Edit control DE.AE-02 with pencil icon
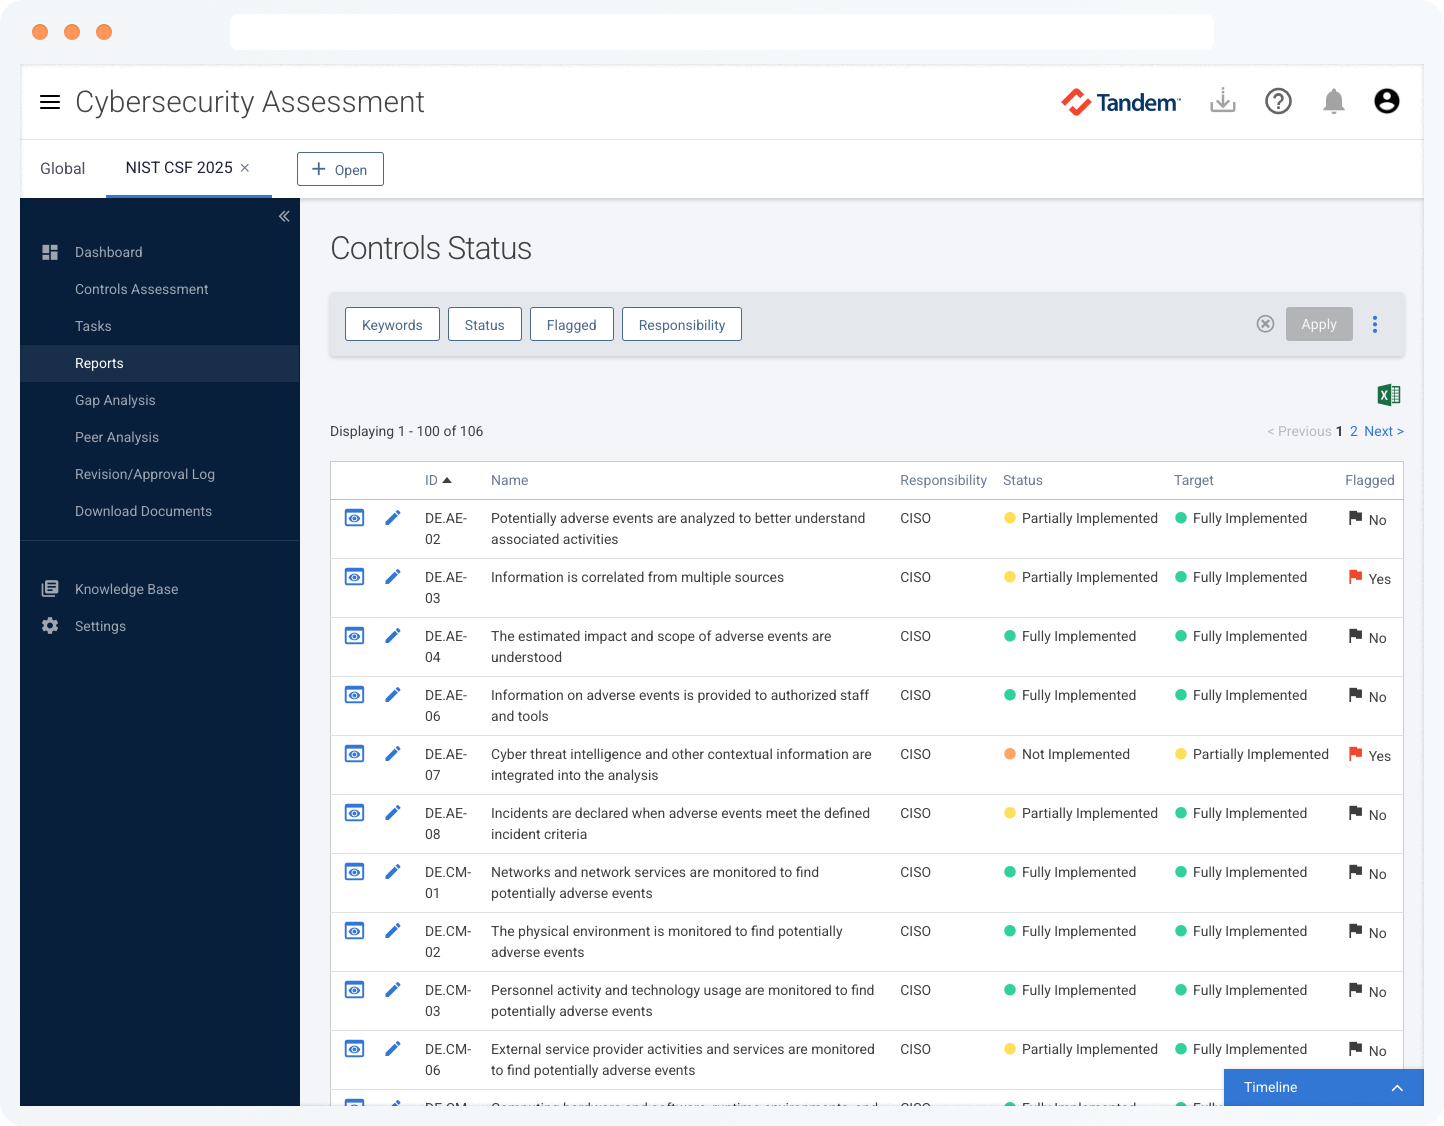This screenshot has width=1444, height=1126. [393, 518]
